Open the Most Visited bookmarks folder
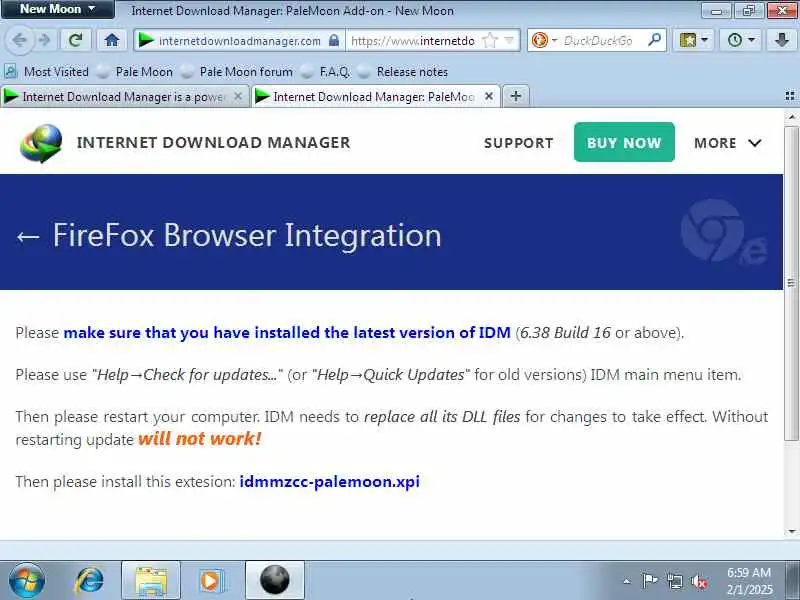 pyautogui.click(x=46, y=72)
